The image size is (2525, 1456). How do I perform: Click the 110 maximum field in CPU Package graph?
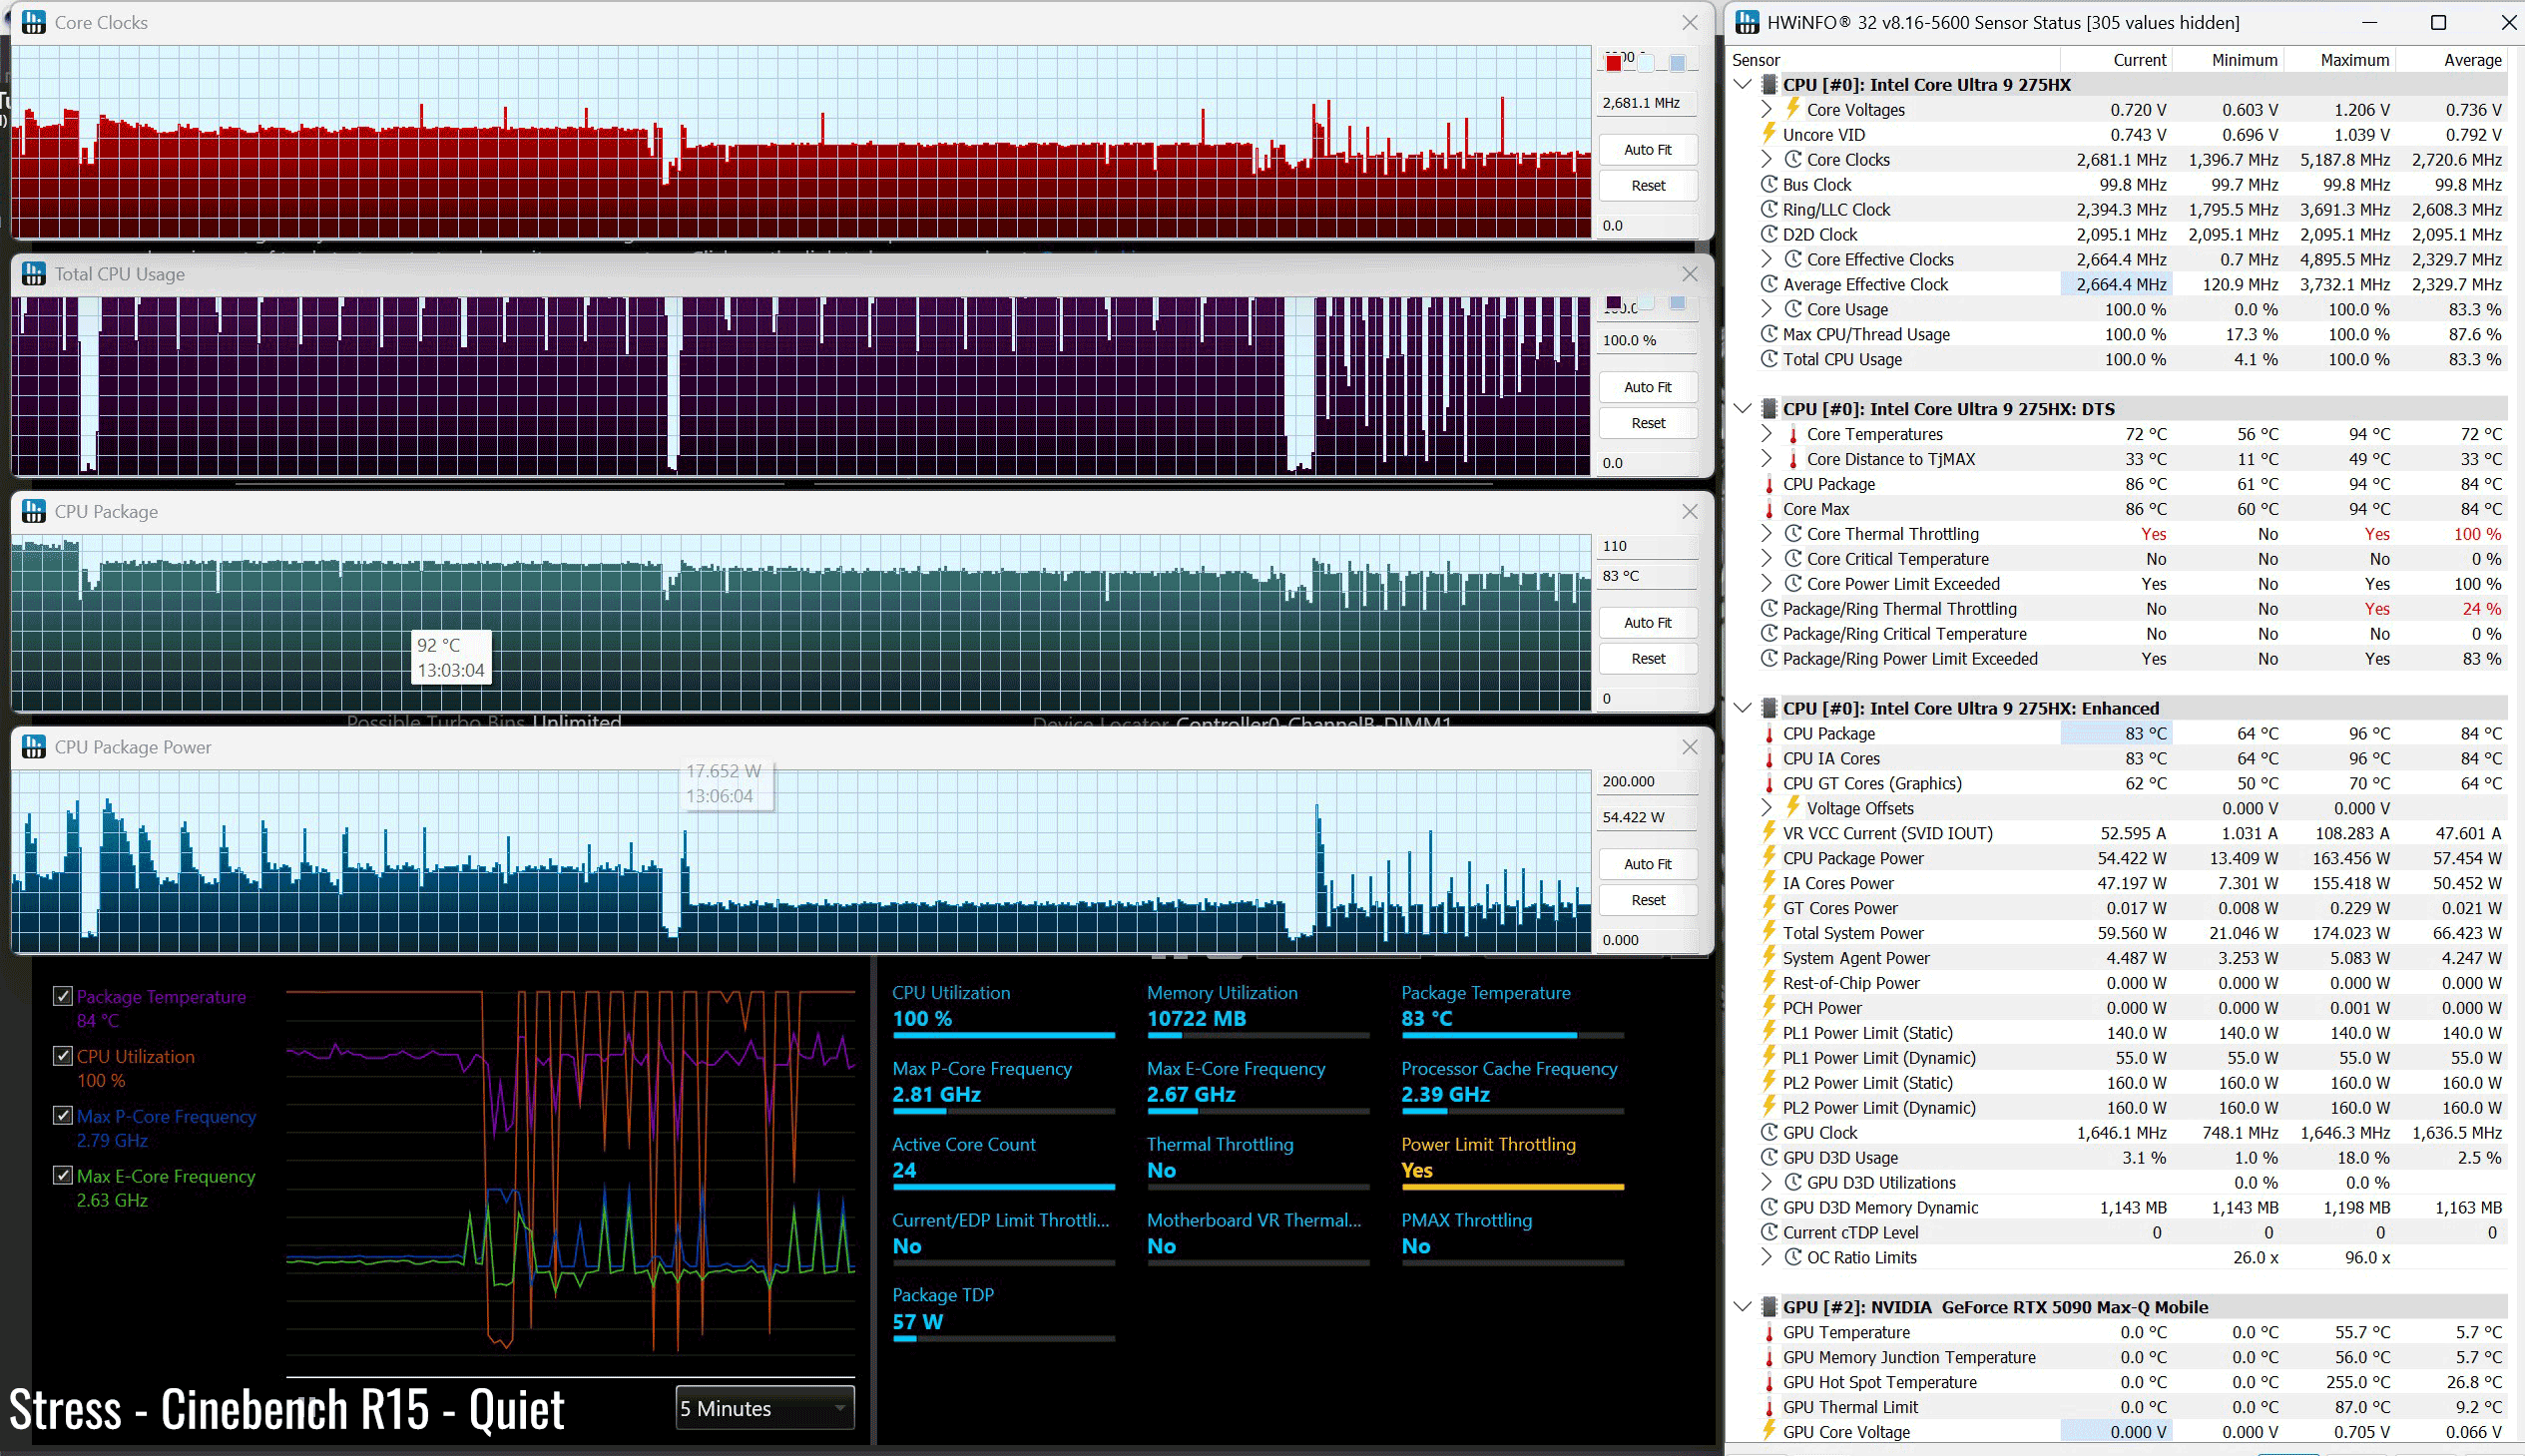(x=1647, y=546)
